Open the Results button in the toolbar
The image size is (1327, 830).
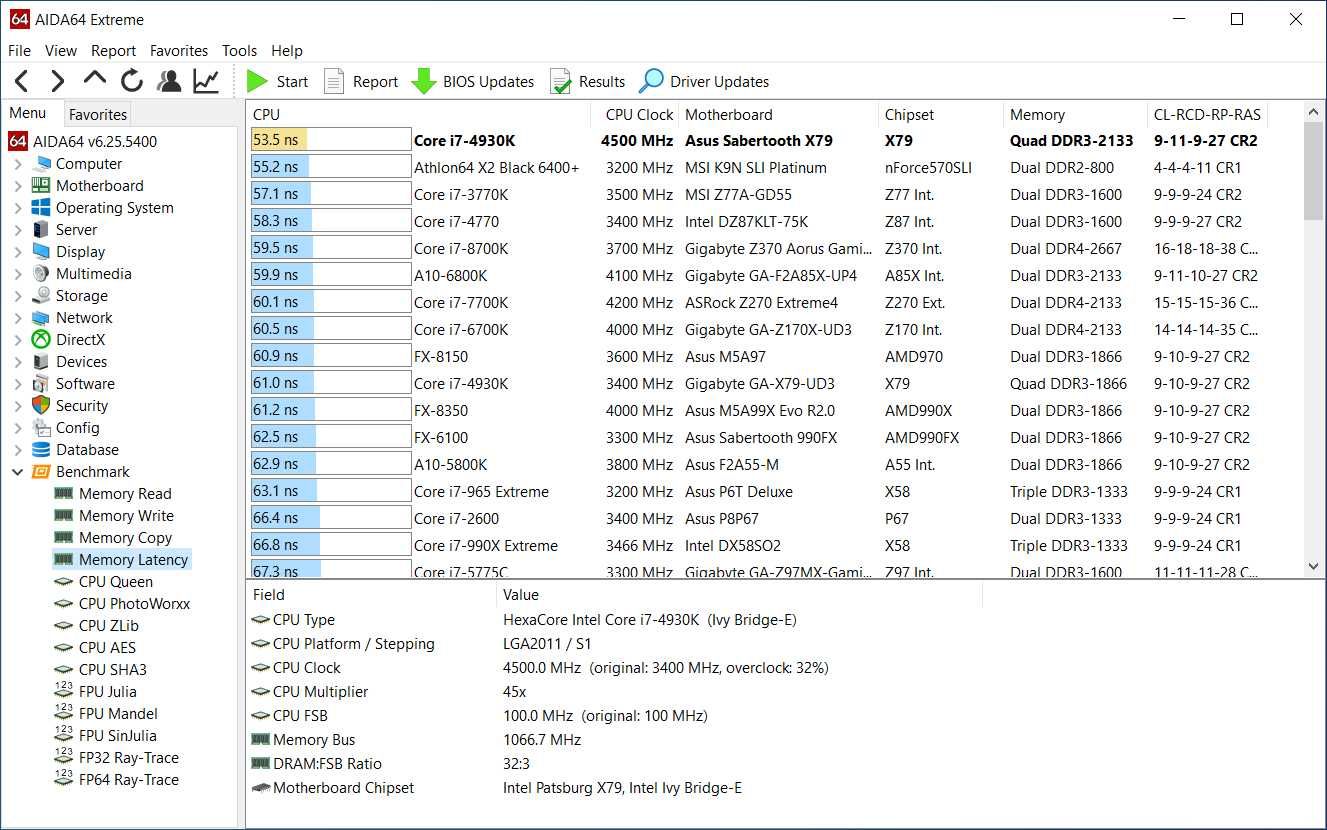click(588, 82)
